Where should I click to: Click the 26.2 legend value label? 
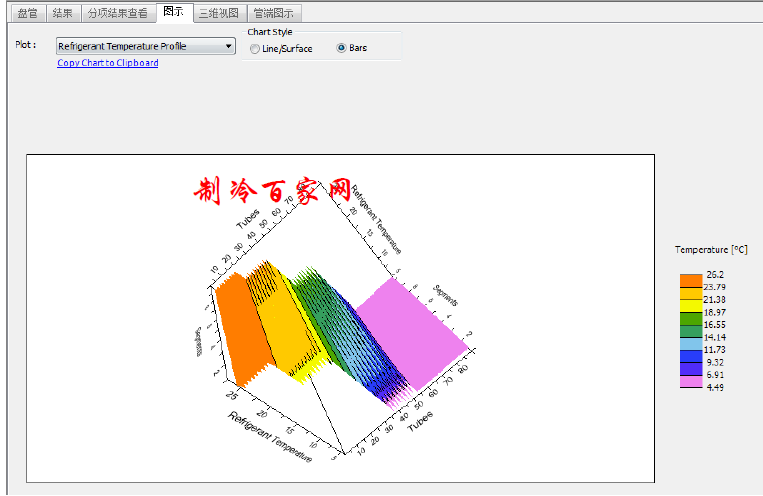pyautogui.click(x=715, y=274)
